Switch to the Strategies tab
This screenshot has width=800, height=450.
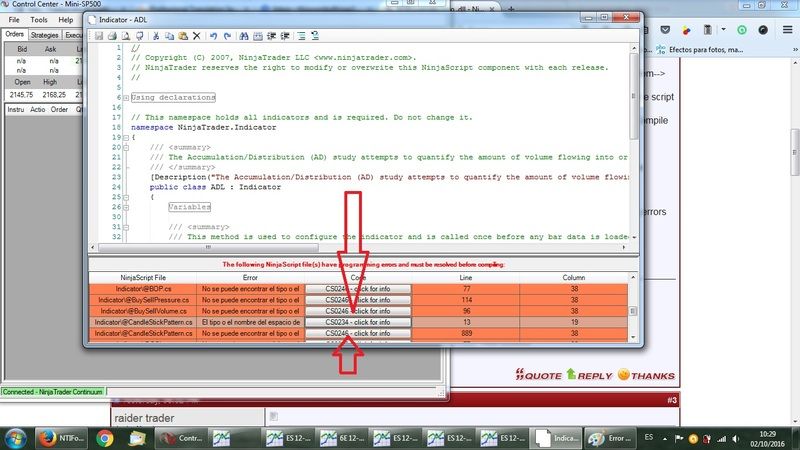46,34
